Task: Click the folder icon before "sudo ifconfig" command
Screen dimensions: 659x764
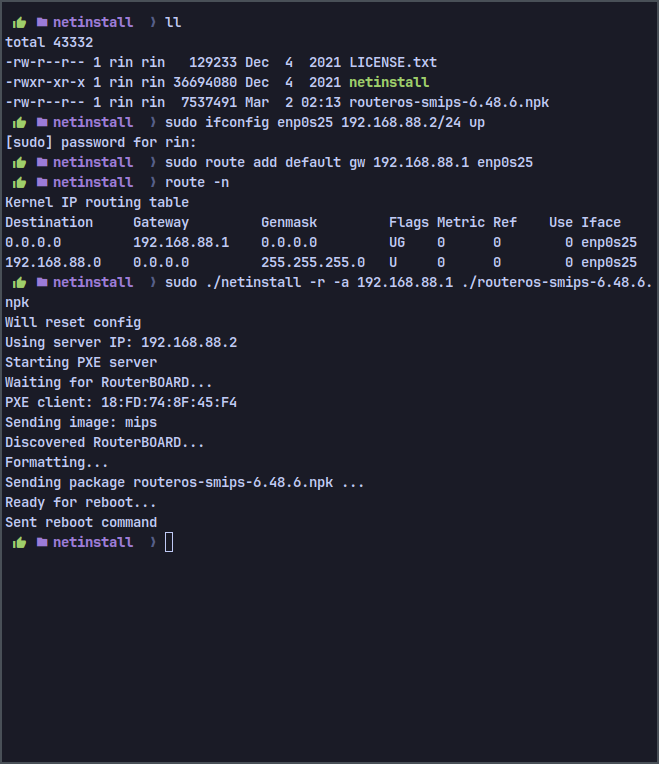Action: point(42,122)
